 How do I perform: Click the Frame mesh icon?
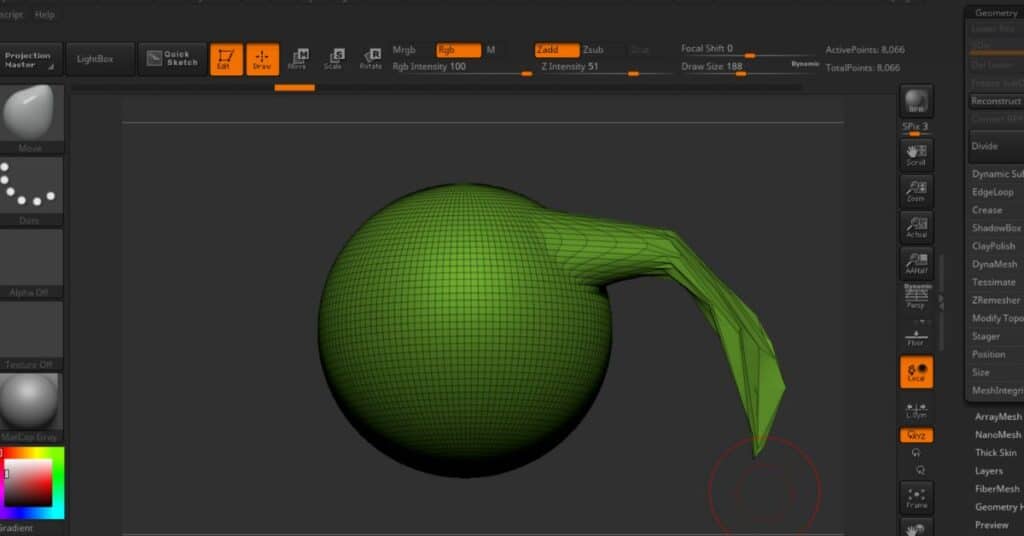pyautogui.click(x=916, y=498)
